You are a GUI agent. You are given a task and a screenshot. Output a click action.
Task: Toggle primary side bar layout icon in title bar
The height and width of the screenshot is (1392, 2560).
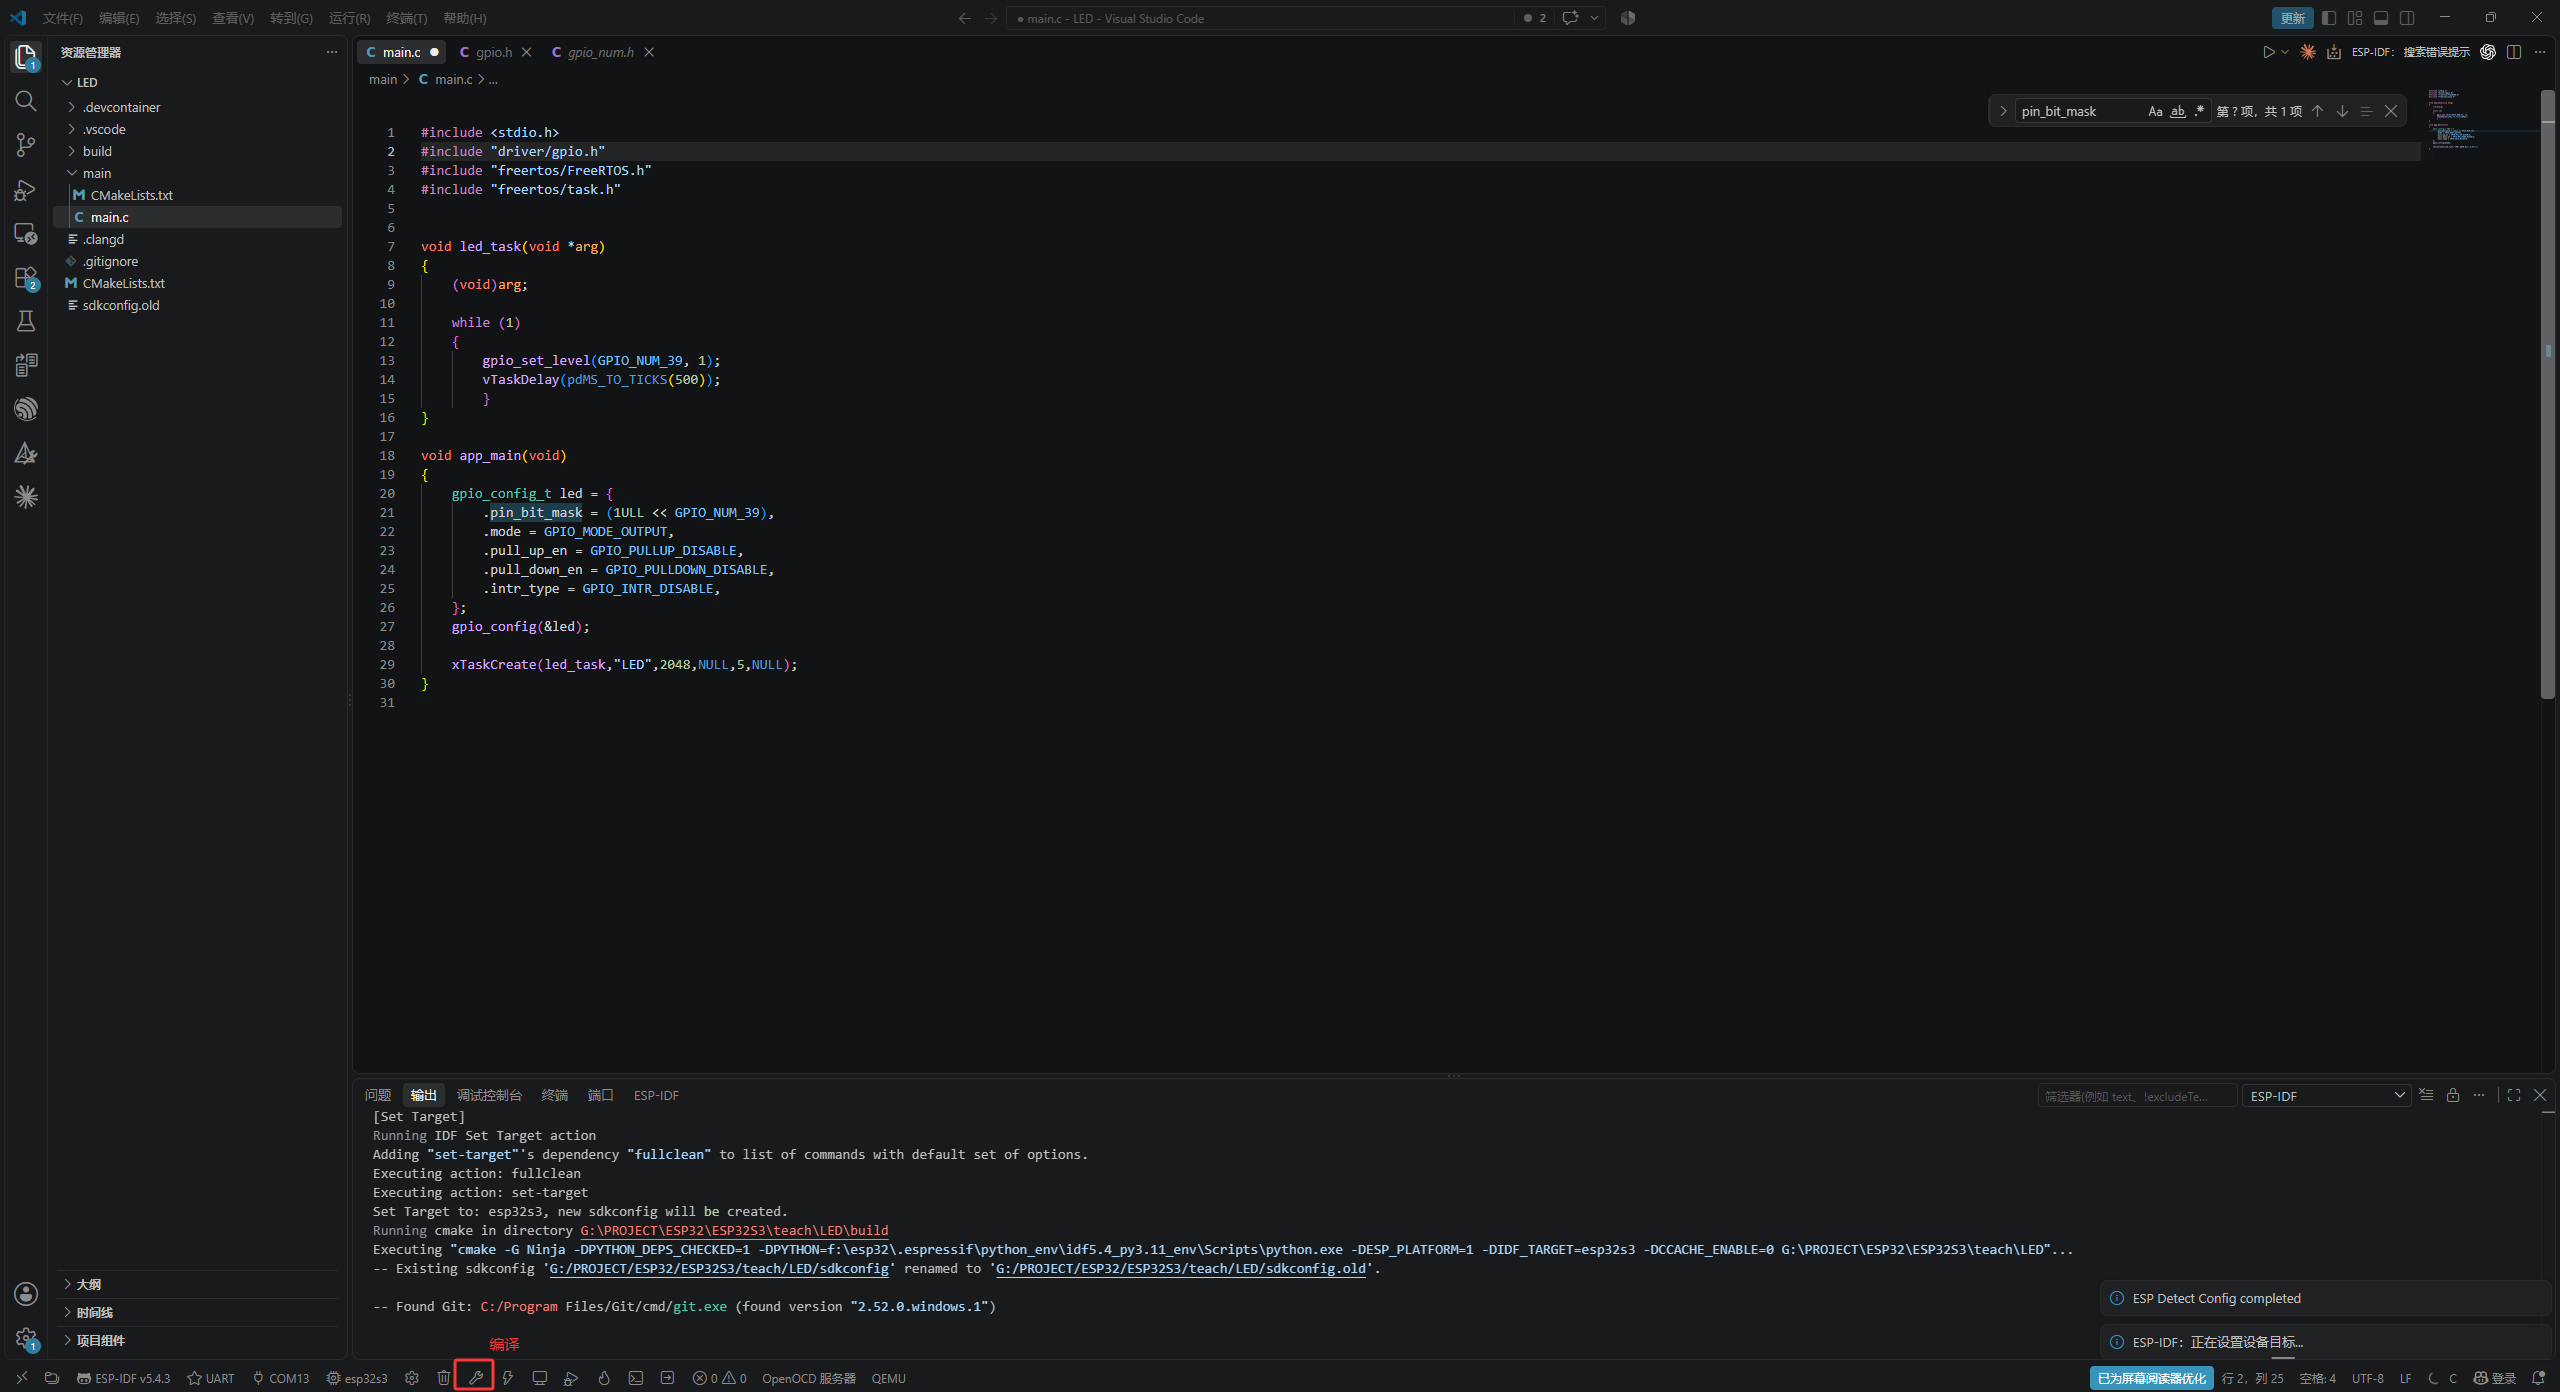tap(2329, 18)
